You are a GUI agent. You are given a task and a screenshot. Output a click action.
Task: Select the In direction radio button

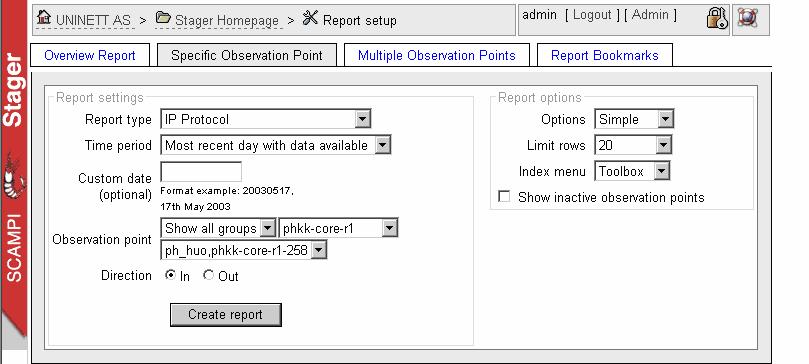[x=170, y=275]
